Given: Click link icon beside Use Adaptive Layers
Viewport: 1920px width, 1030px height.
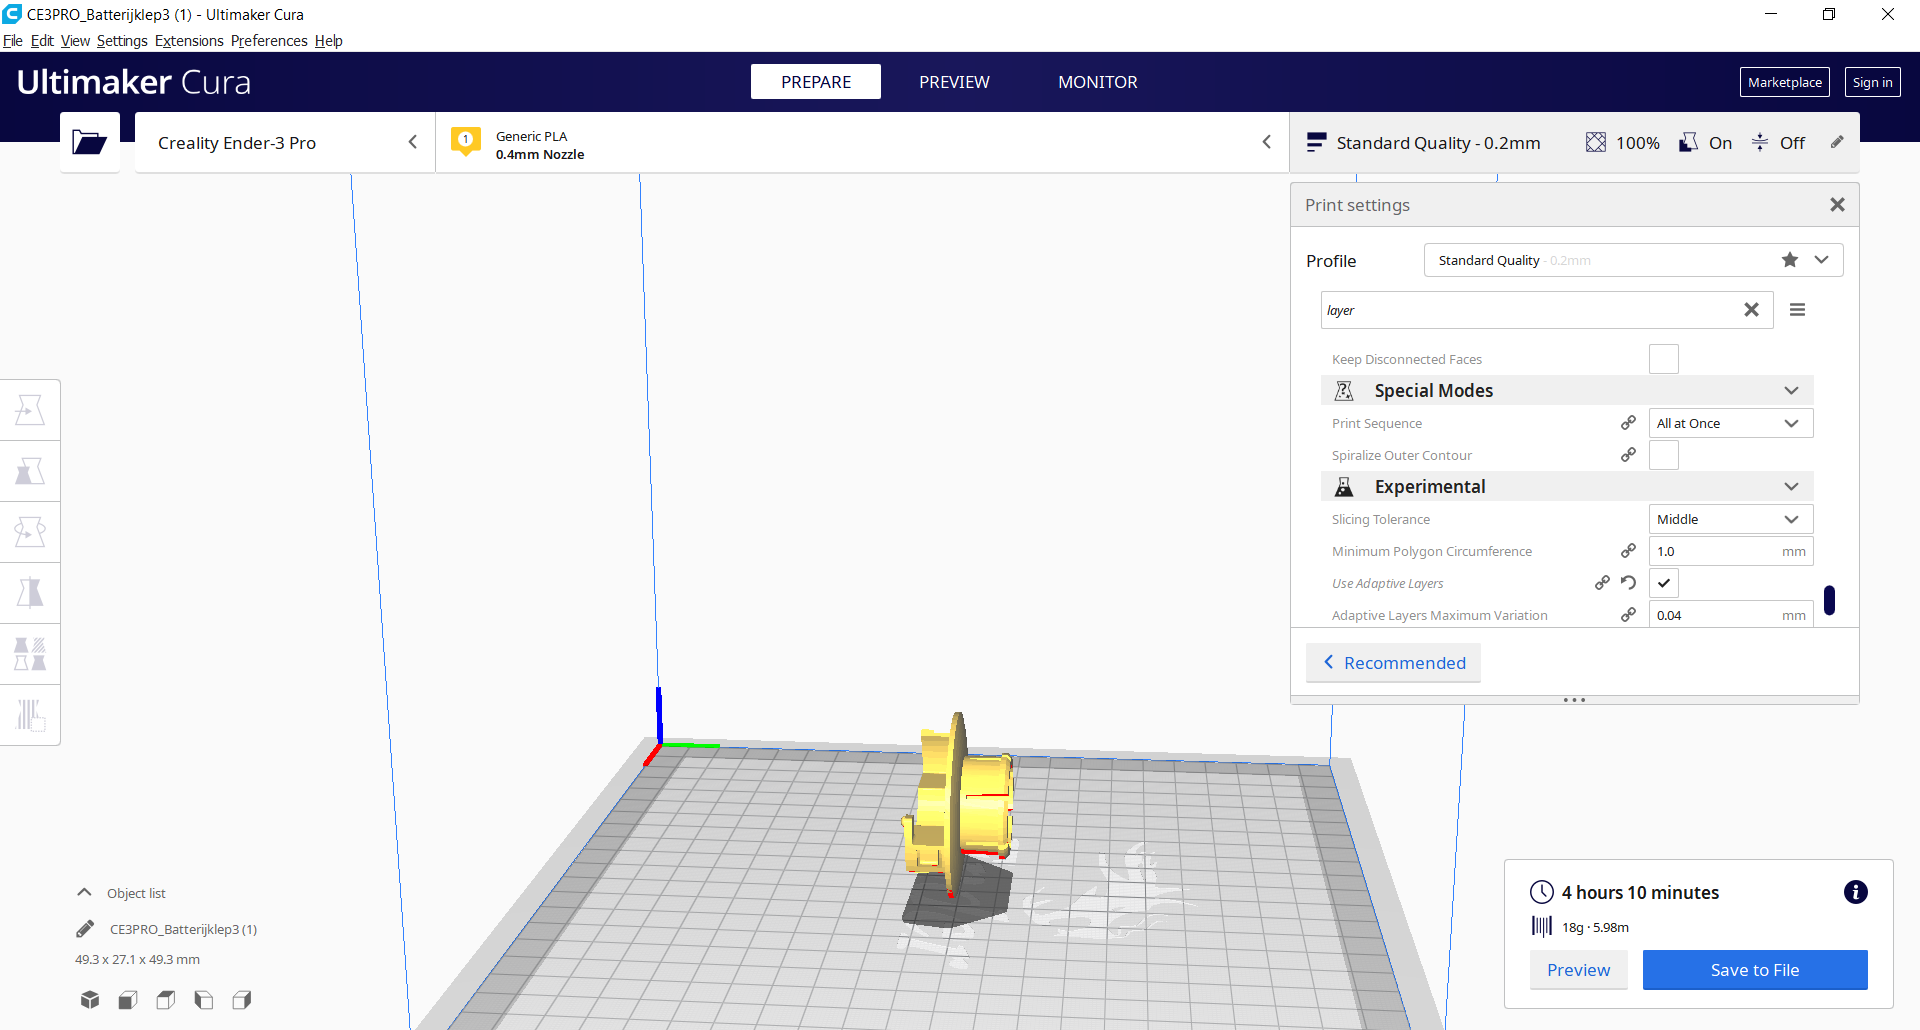Looking at the screenshot, I should [x=1602, y=583].
